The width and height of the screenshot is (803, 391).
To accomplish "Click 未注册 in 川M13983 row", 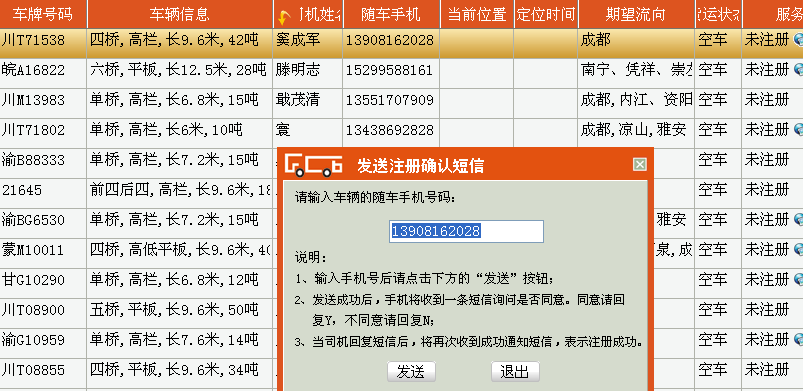I will point(767,100).
